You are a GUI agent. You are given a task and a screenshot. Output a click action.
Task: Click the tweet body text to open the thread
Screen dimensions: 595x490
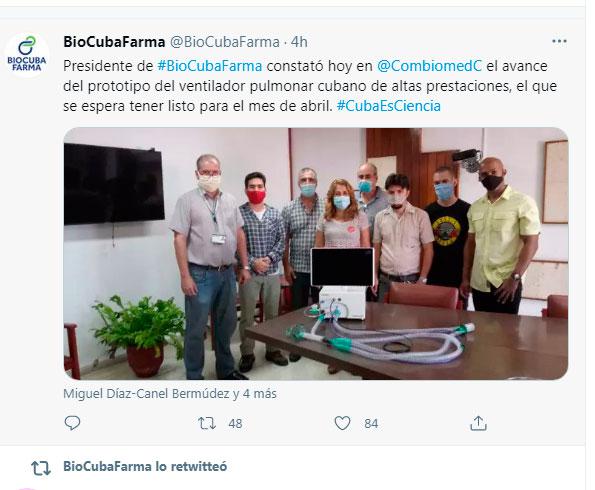click(x=310, y=86)
